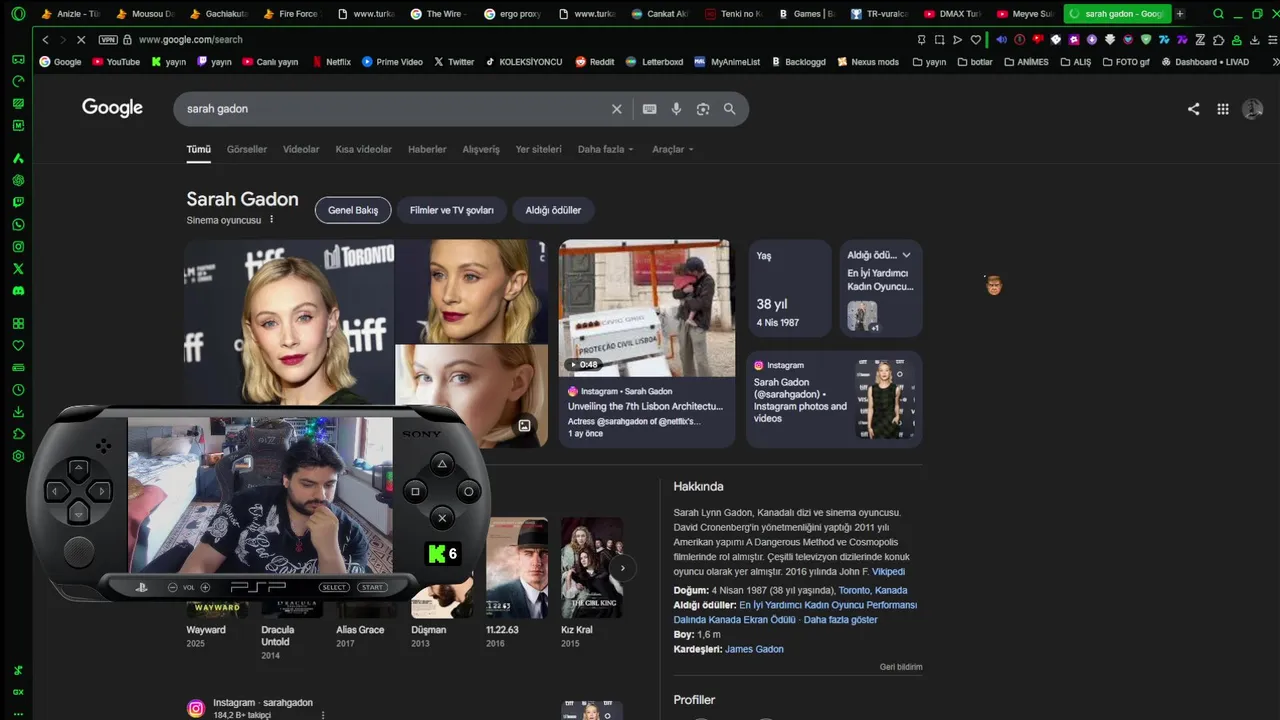Switch to the DMAX Tur tab
This screenshot has width=1280, height=720.
click(952, 14)
